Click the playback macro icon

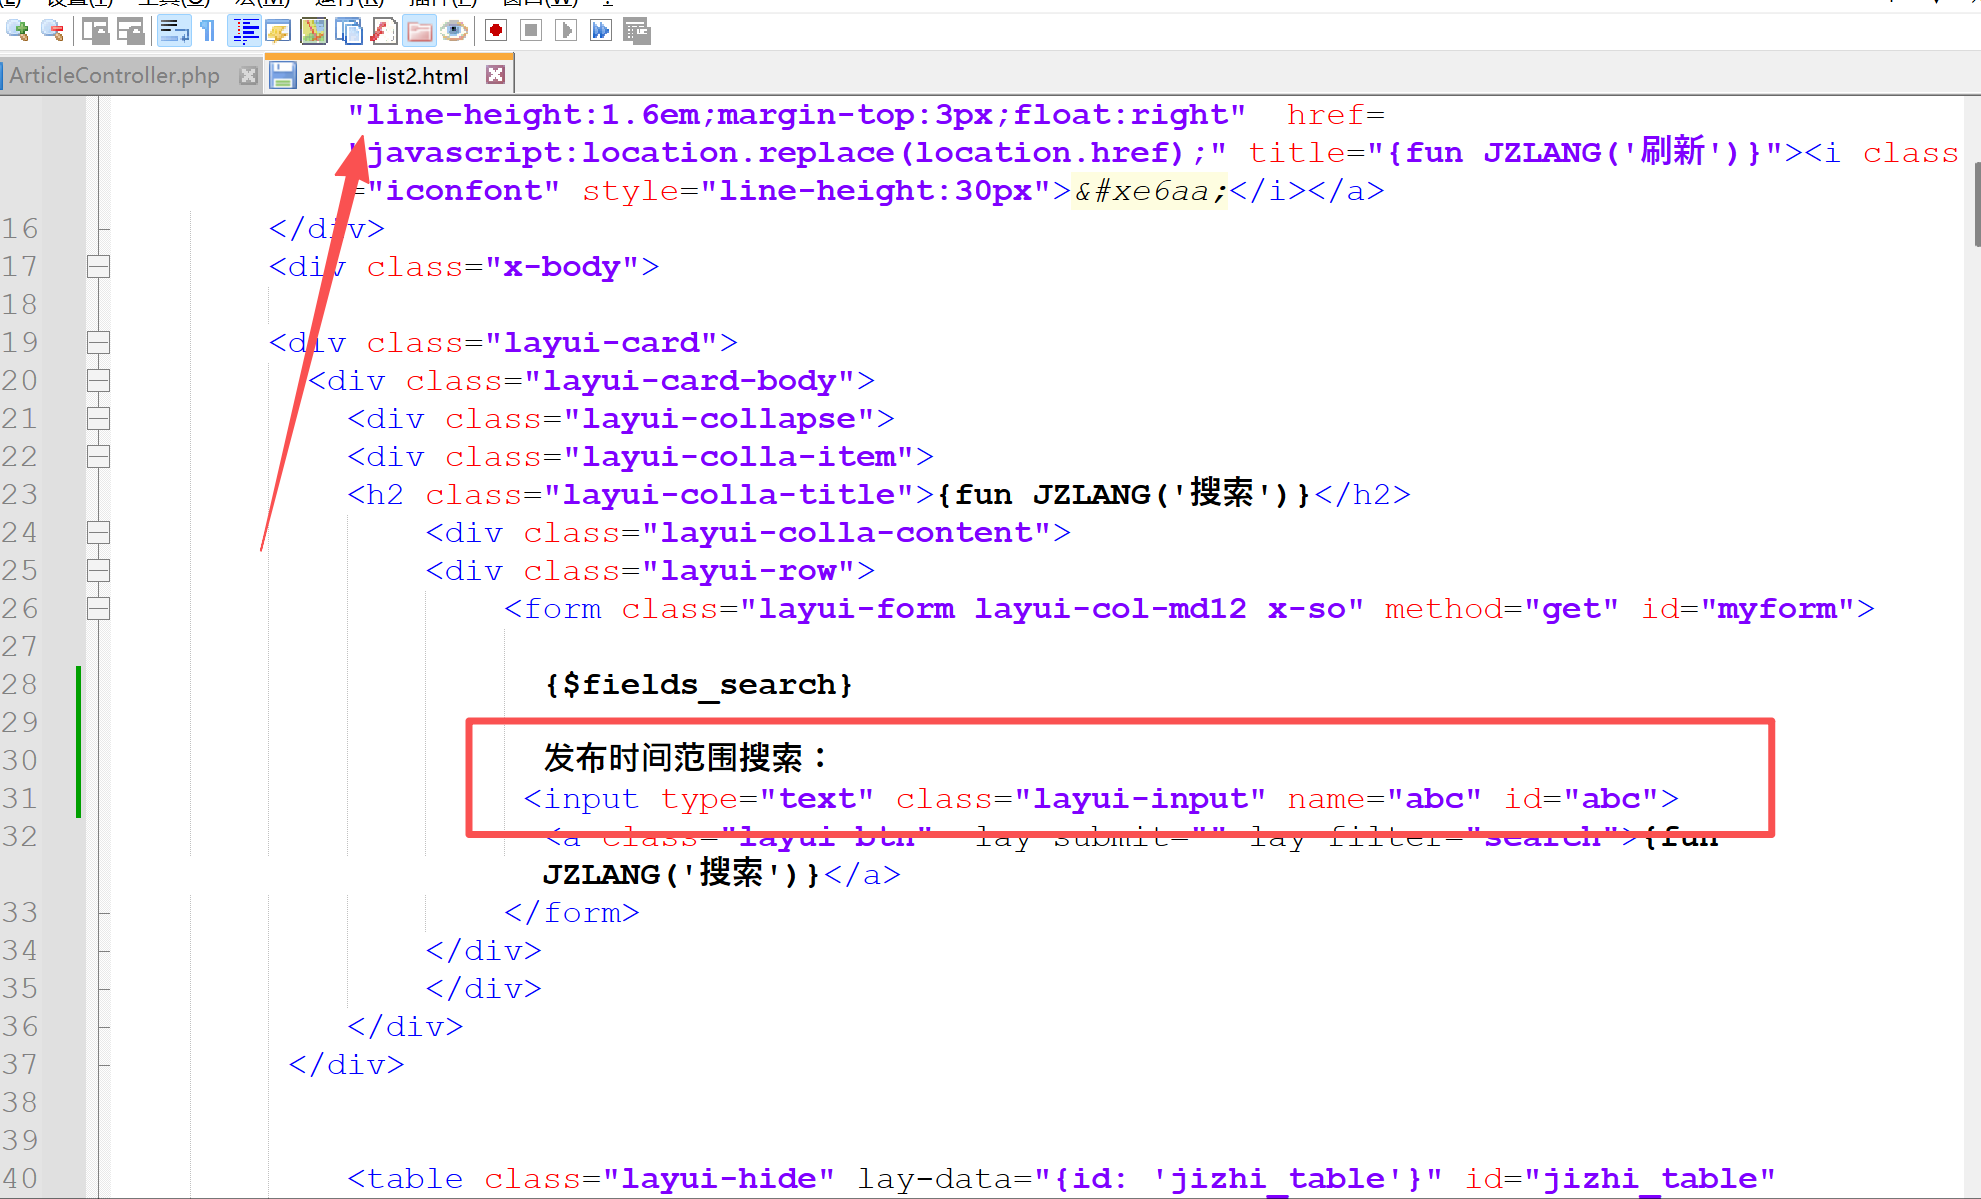[565, 31]
